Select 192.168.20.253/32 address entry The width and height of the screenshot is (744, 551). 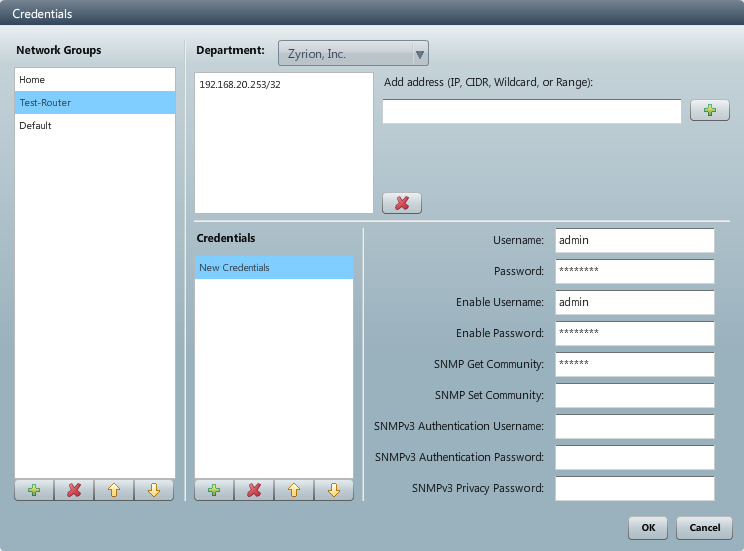(240, 85)
